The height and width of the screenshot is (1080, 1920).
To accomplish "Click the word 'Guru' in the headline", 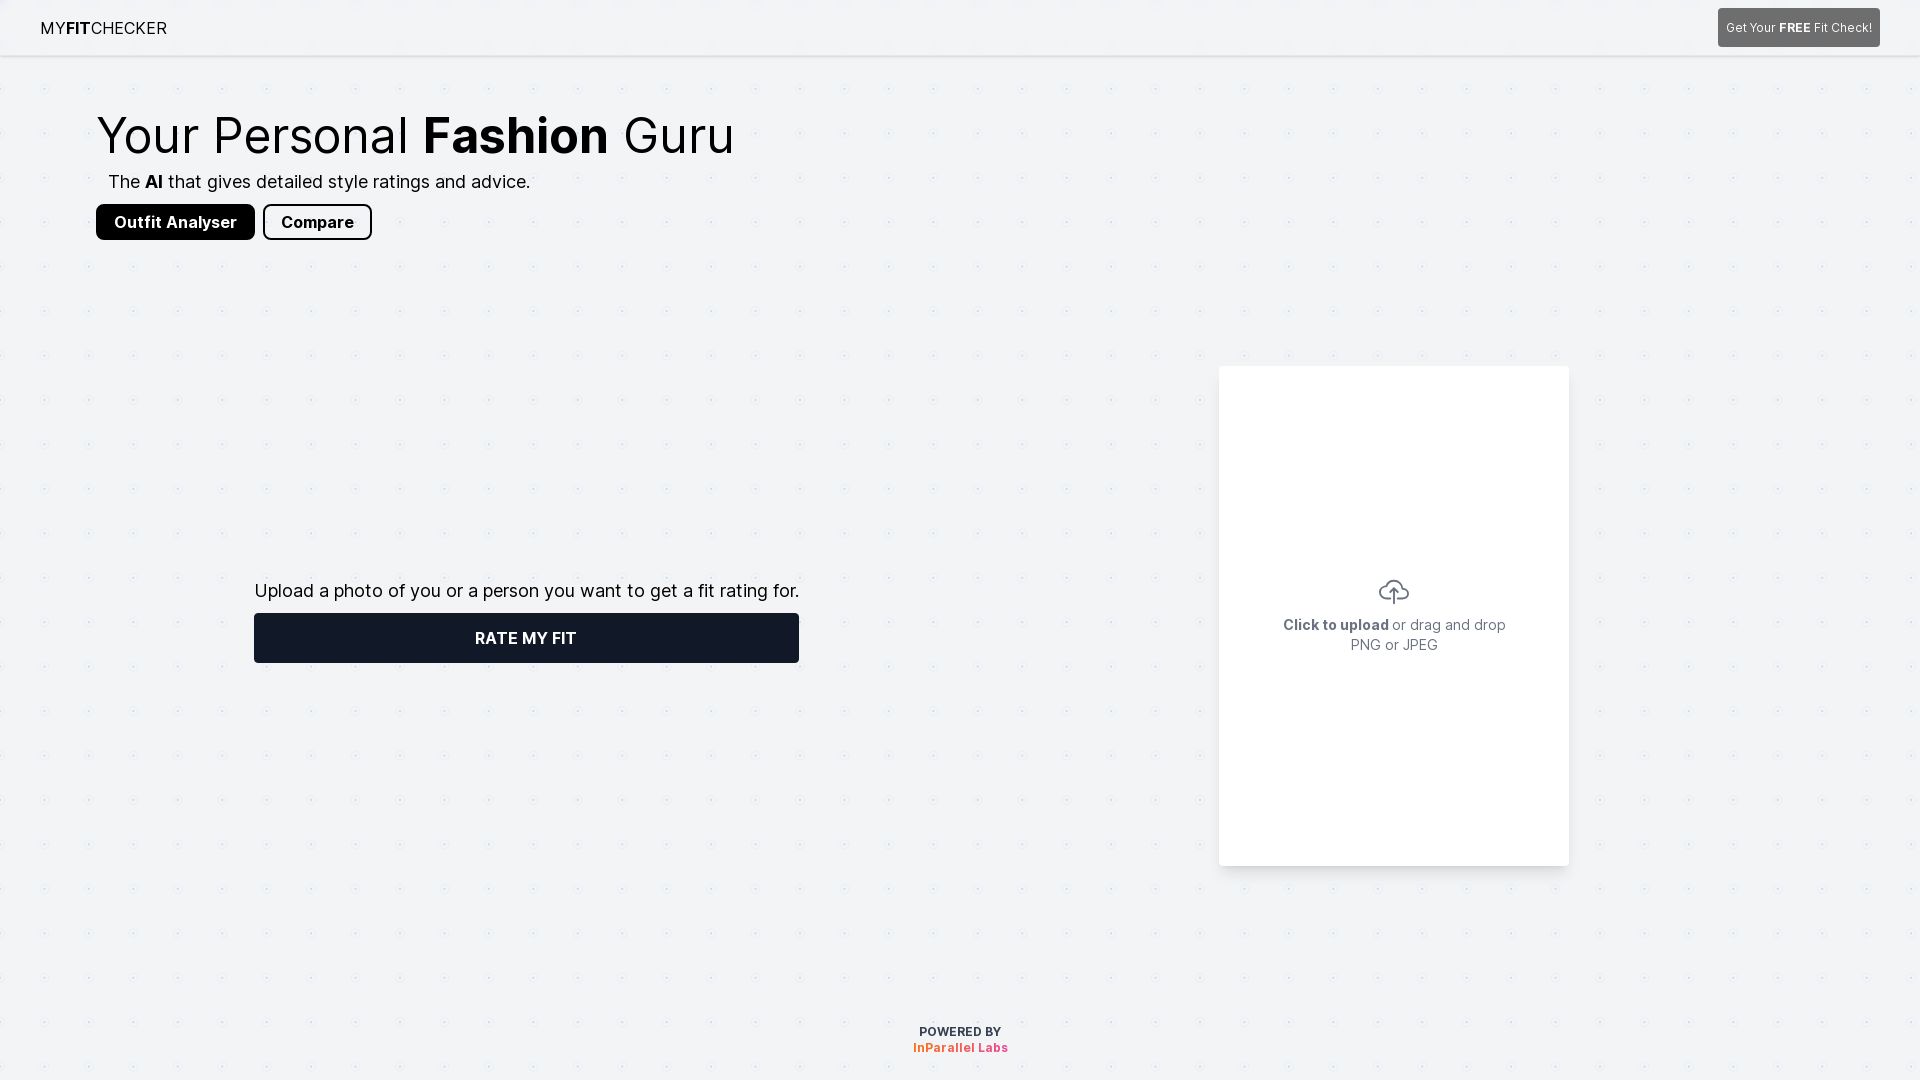I will tap(678, 136).
